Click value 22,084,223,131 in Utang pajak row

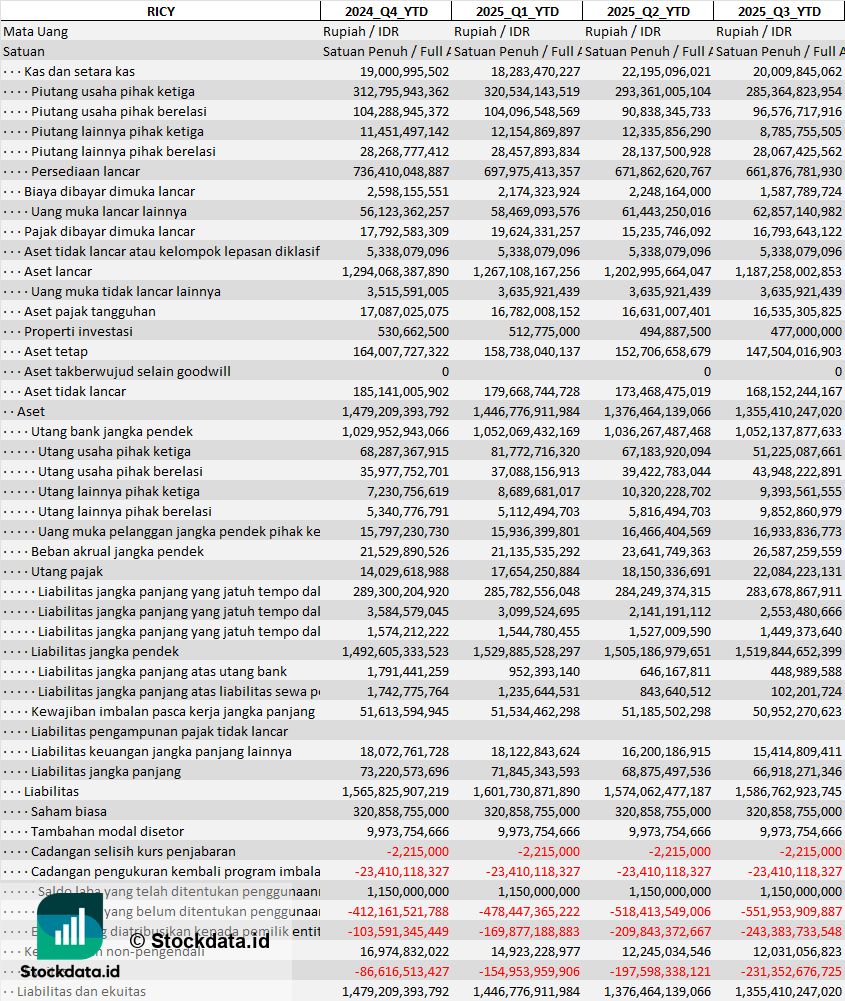click(797, 571)
